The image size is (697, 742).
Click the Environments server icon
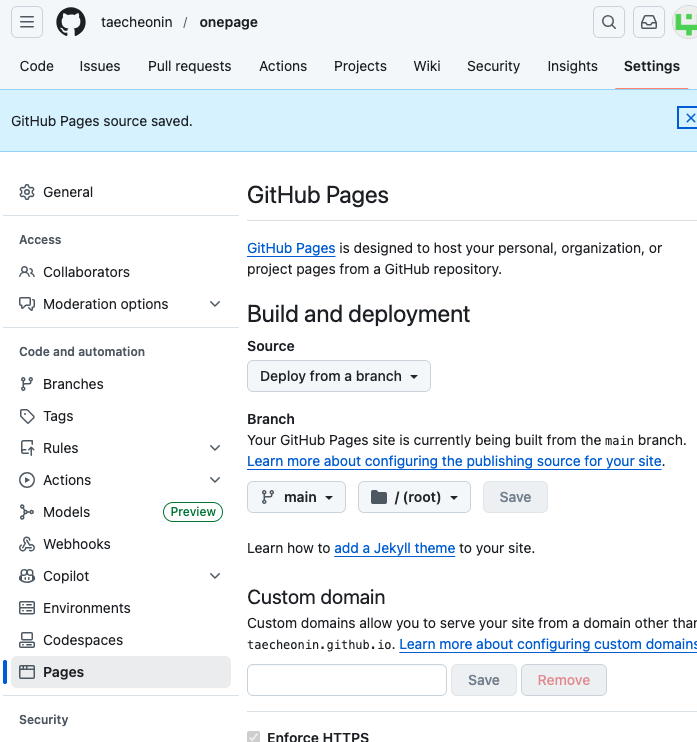pyautogui.click(x=27, y=608)
